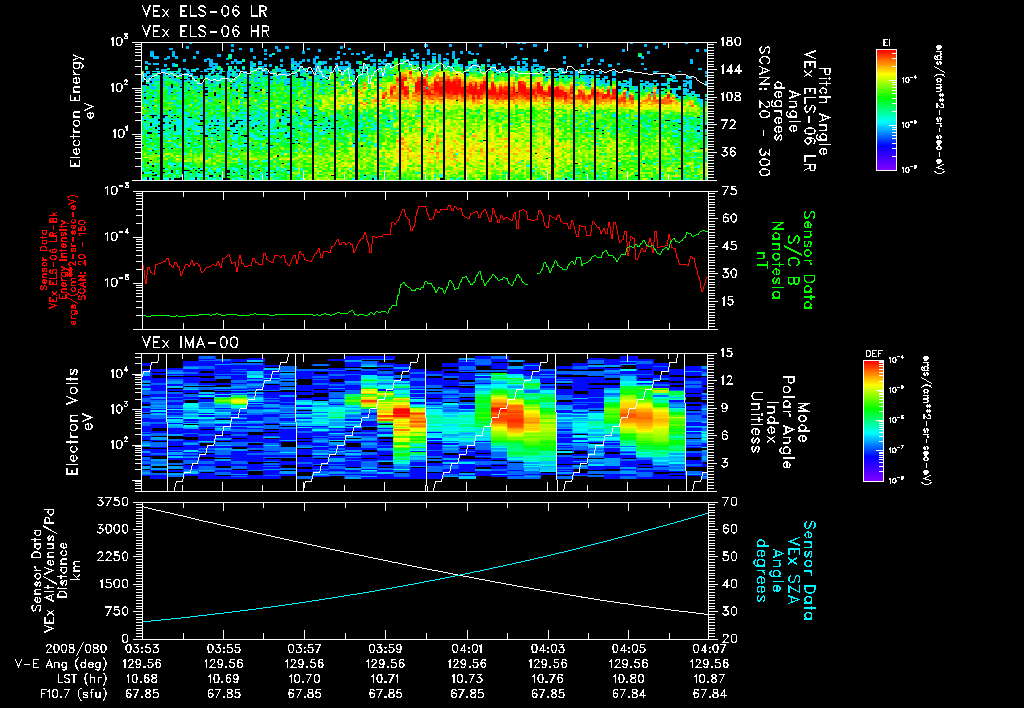This screenshot has height=708, width=1024.
Task: Click the 'VEx IMA-00' panel title
Action: tap(190, 342)
